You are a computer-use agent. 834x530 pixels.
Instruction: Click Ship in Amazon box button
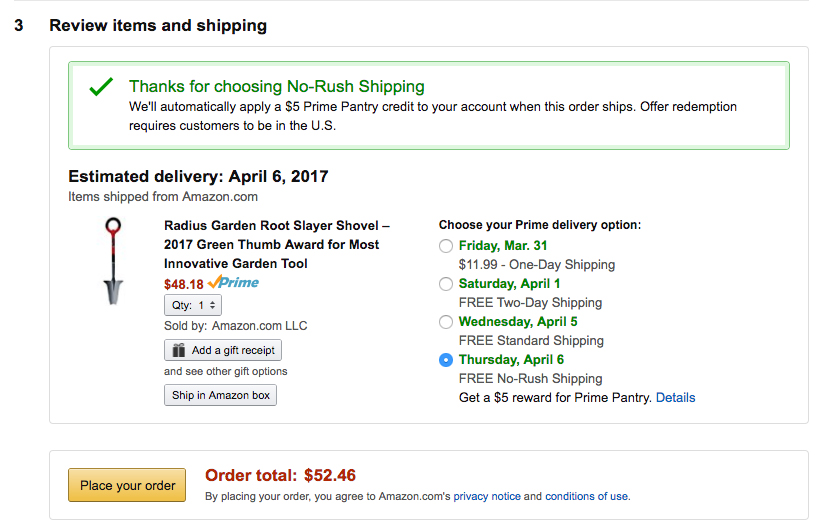pyautogui.click(x=220, y=395)
